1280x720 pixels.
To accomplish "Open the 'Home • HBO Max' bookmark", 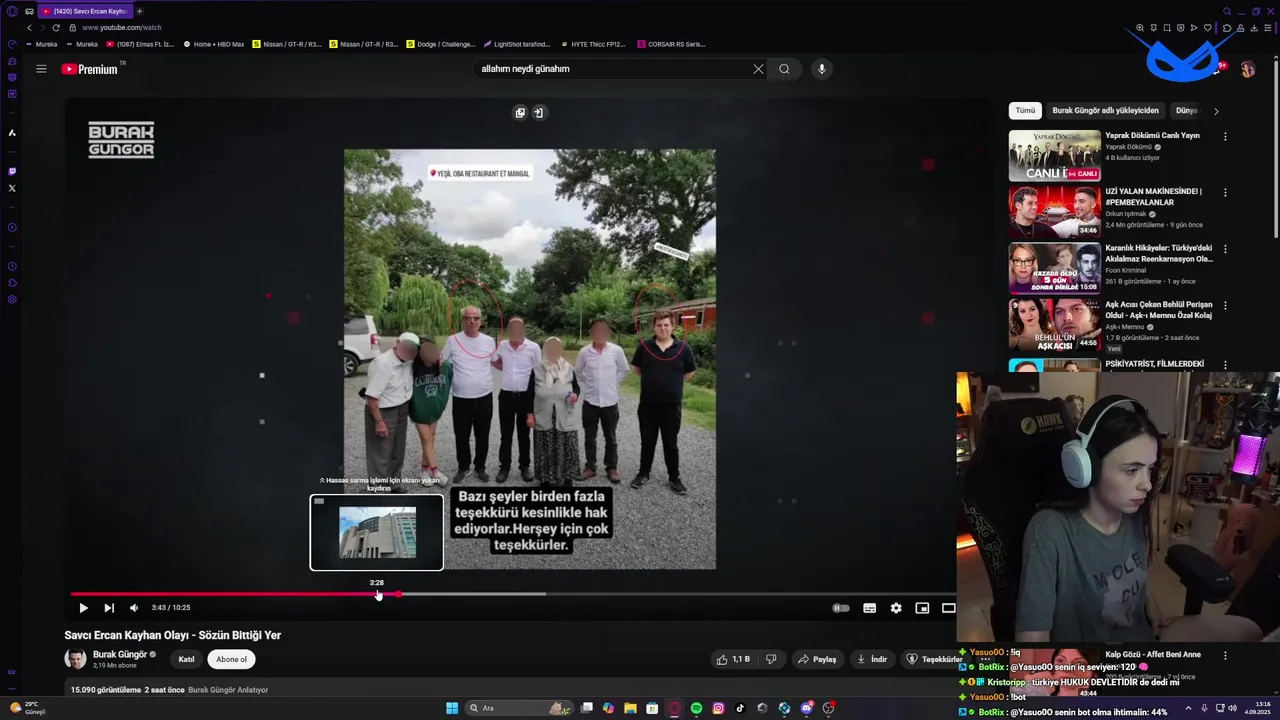I will 214,44.
